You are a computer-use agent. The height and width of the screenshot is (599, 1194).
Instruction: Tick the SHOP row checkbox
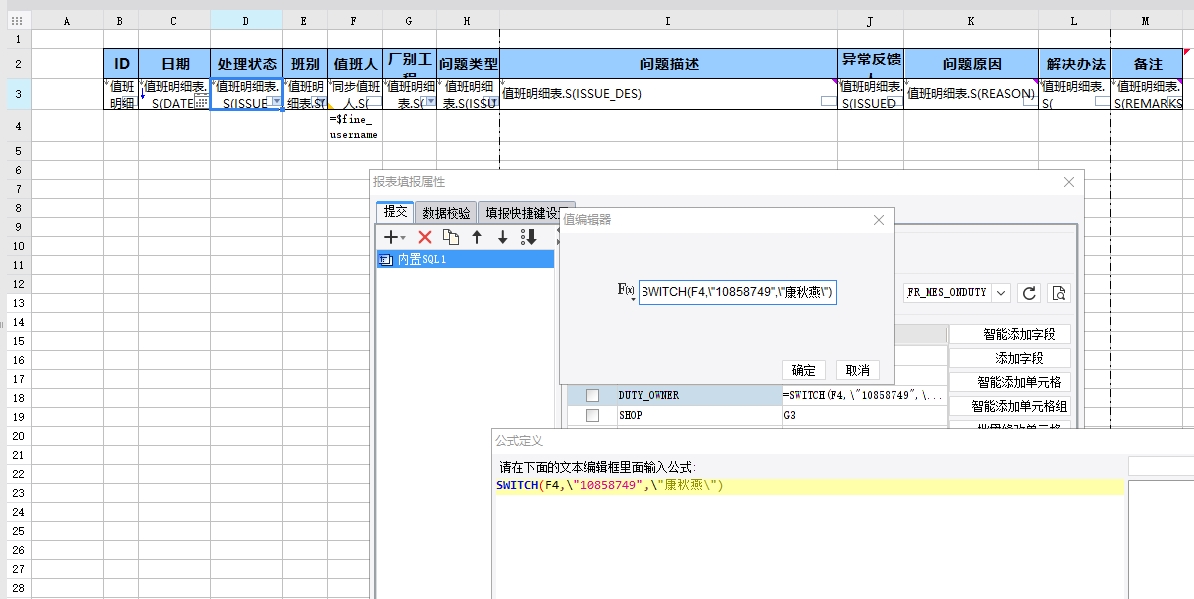[592, 415]
